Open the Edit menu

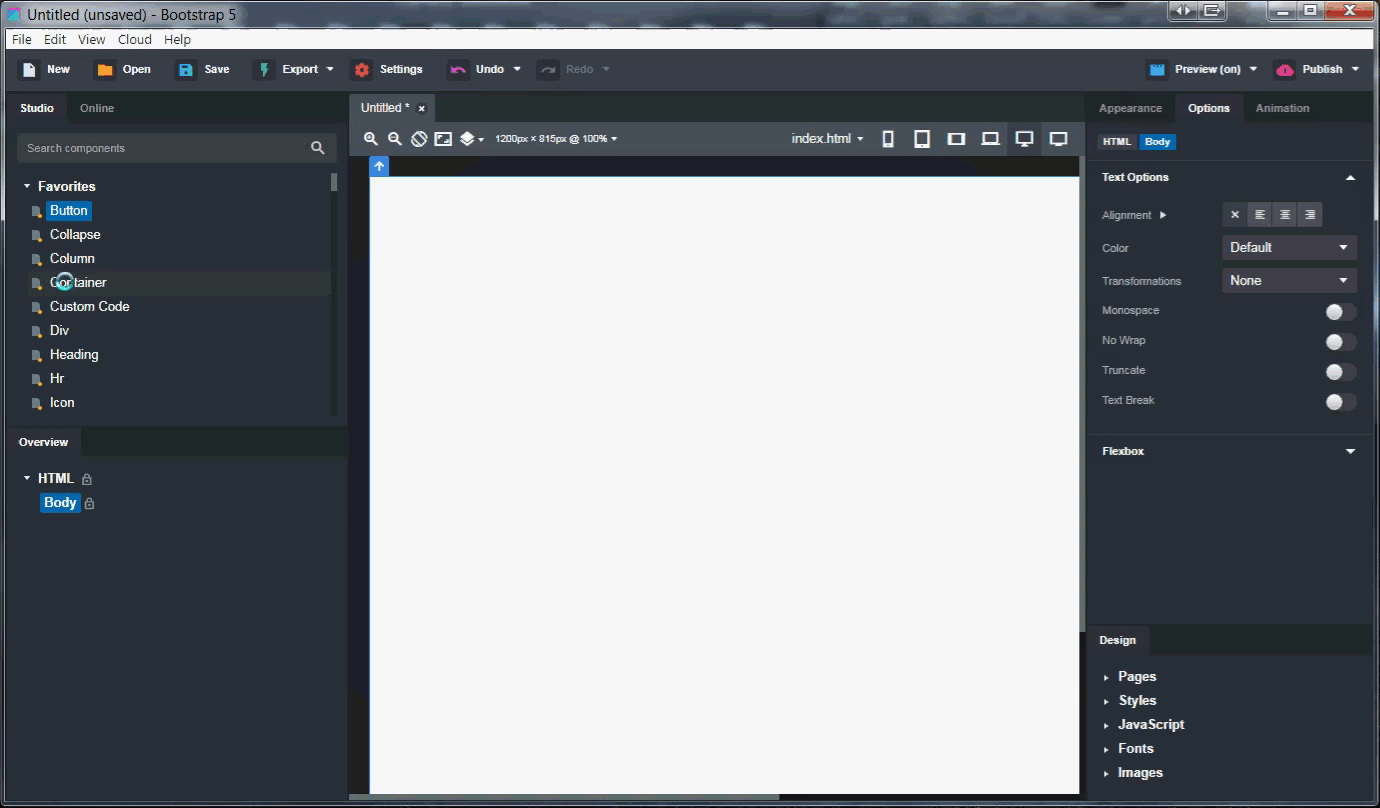pos(55,40)
